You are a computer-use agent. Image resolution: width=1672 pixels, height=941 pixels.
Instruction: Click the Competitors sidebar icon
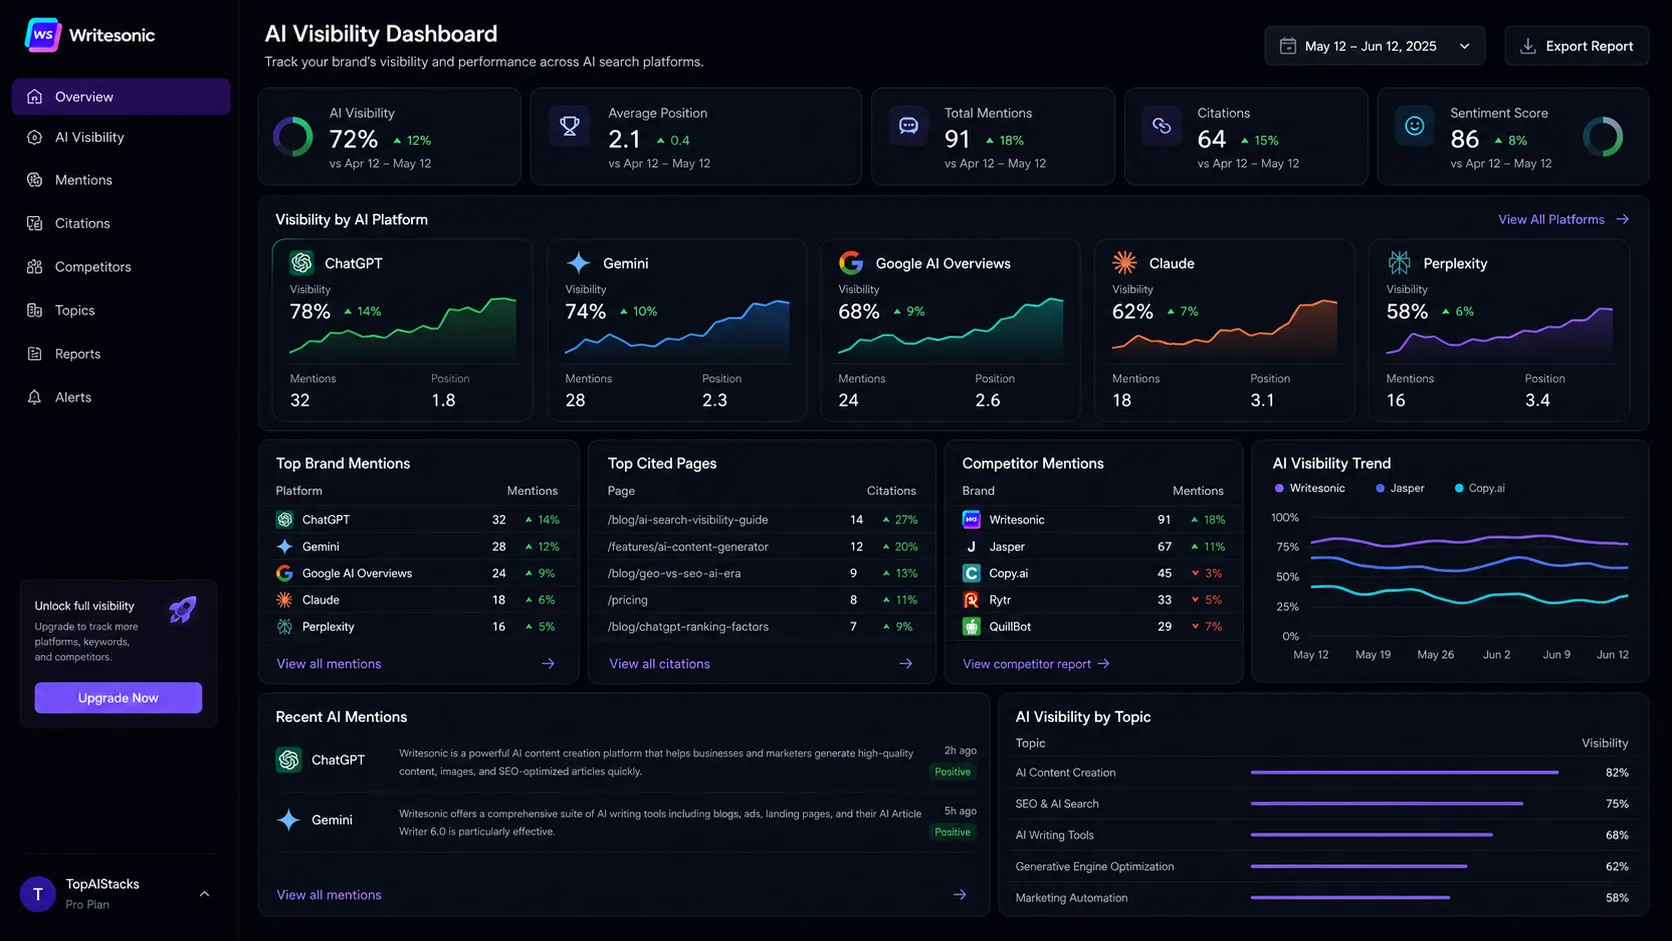pos(35,267)
